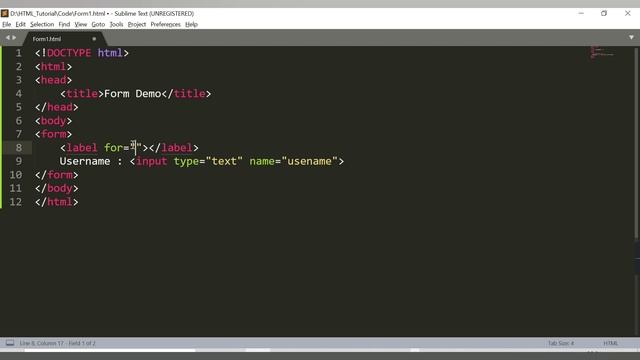Viewport: 640px width, 360px height.
Task: Open the Edit menu
Action: (x=20, y=24)
